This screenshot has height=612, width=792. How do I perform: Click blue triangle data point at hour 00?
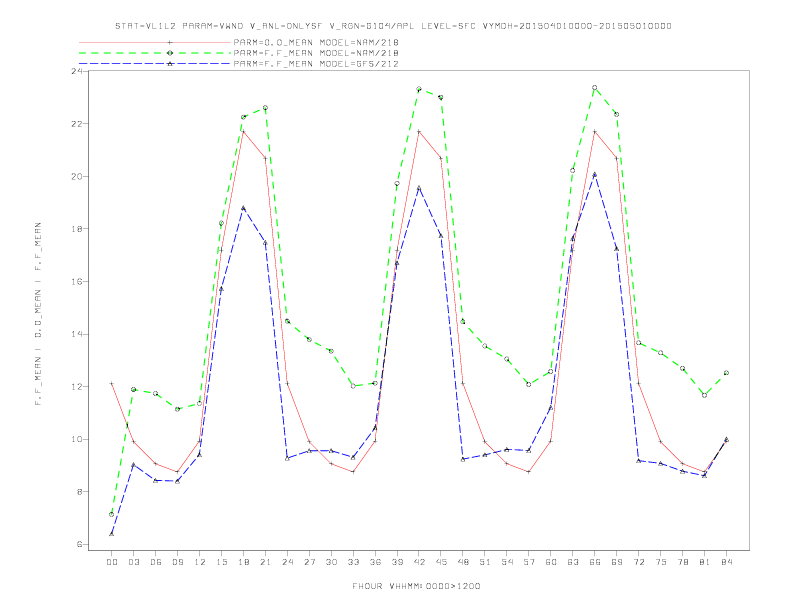[x=112, y=534]
